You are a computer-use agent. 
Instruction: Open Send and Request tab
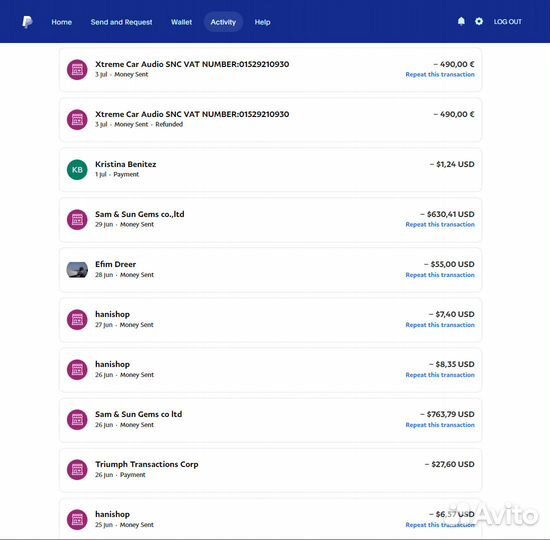click(x=121, y=22)
